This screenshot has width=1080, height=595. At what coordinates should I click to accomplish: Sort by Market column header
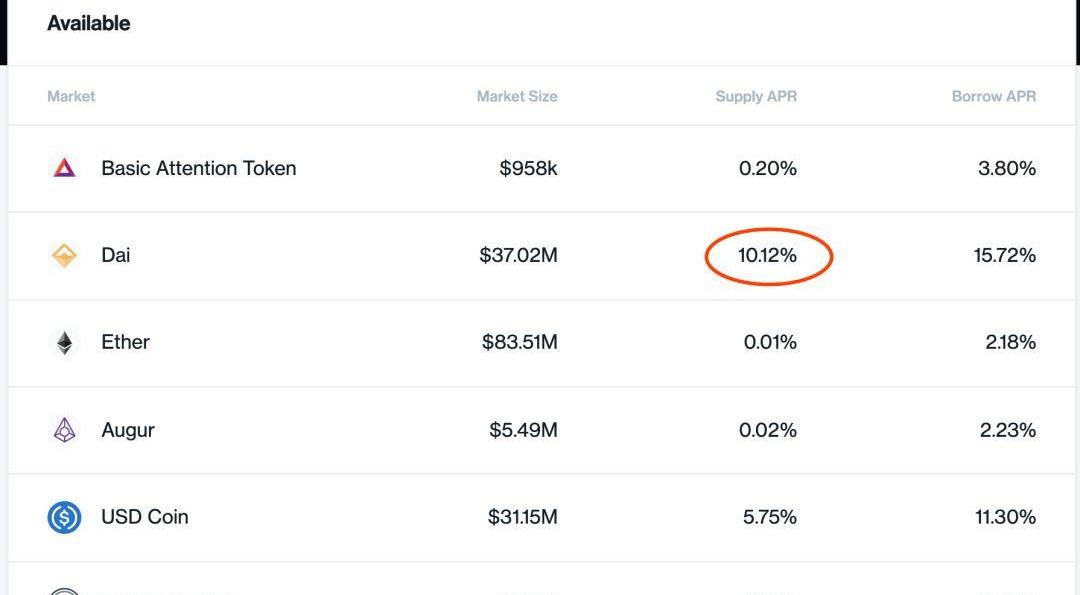[x=71, y=96]
